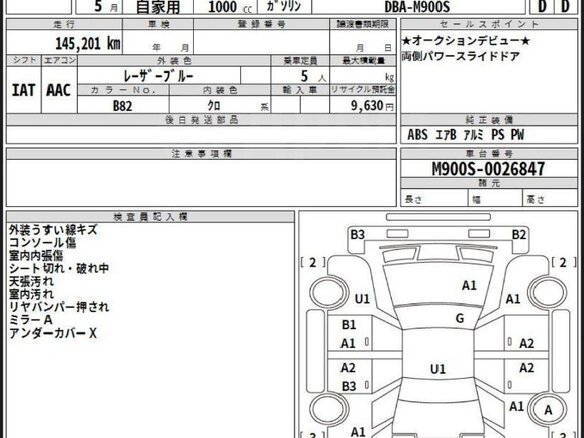Select PW in the equipment list
584x438 pixels.
pos(517,134)
